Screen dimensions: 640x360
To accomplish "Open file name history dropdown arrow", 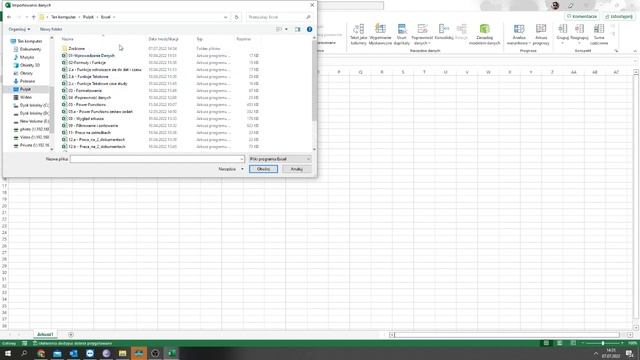I will pos(242,159).
